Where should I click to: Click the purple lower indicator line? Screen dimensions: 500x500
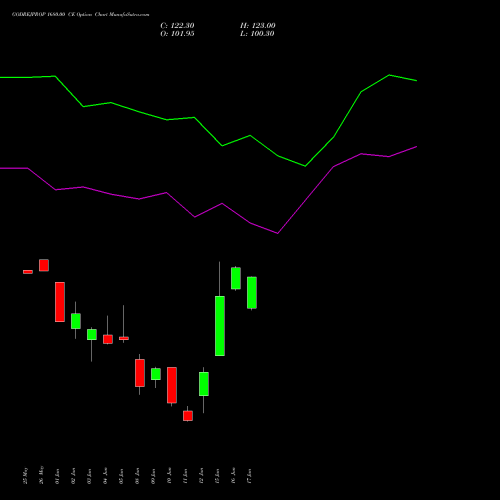[x=208, y=210]
